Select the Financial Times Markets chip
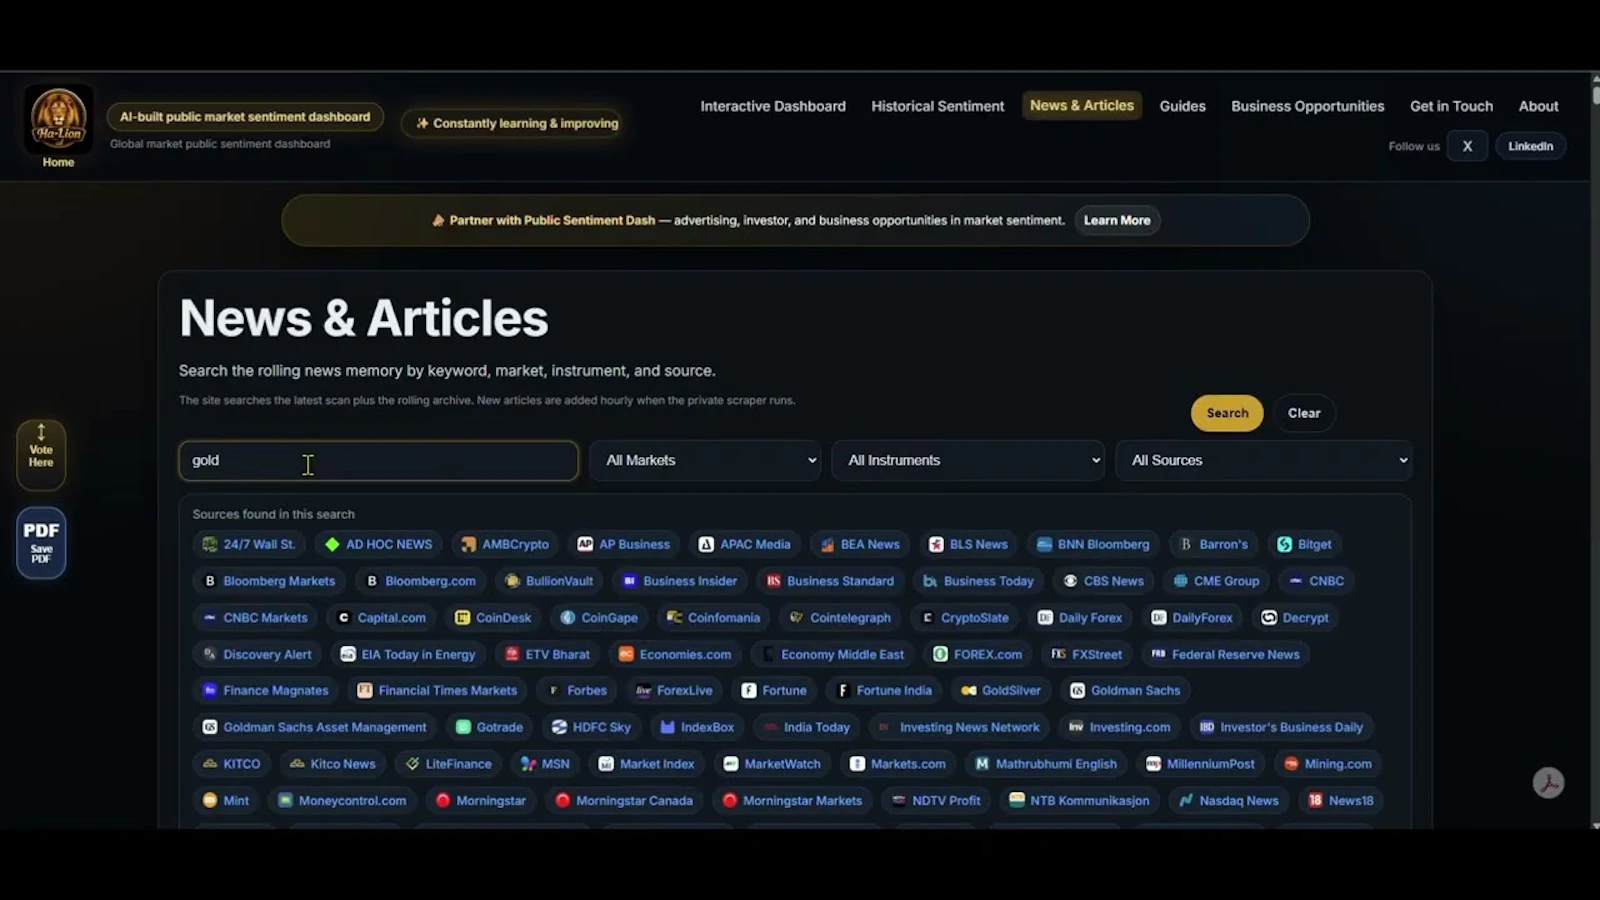The width and height of the screenshot is (1600, 900). [x=437, y=690]
